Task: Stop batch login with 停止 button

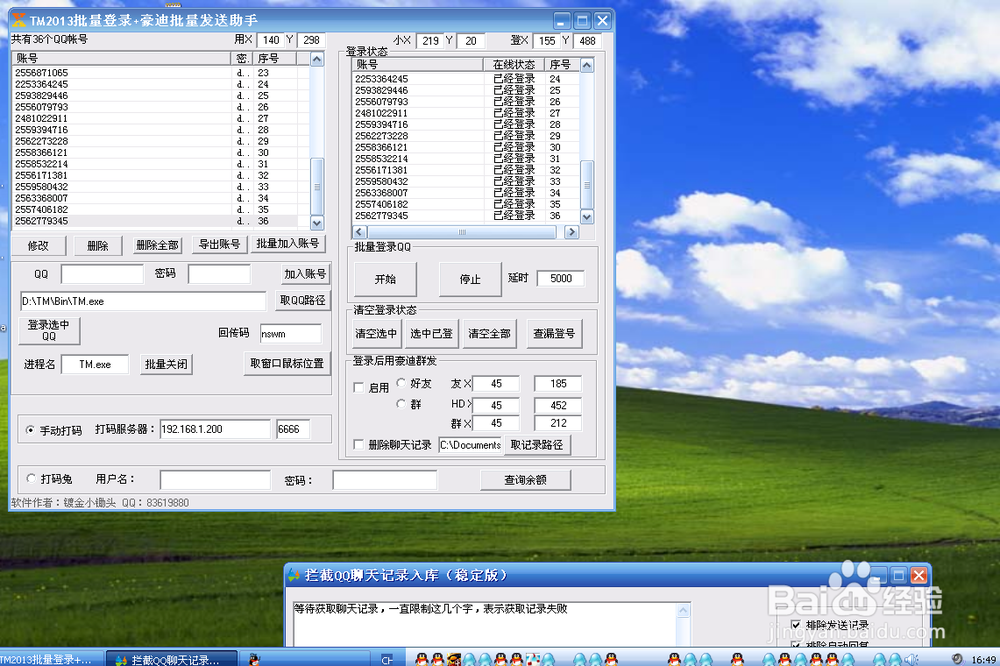Action: coord(470,279)
